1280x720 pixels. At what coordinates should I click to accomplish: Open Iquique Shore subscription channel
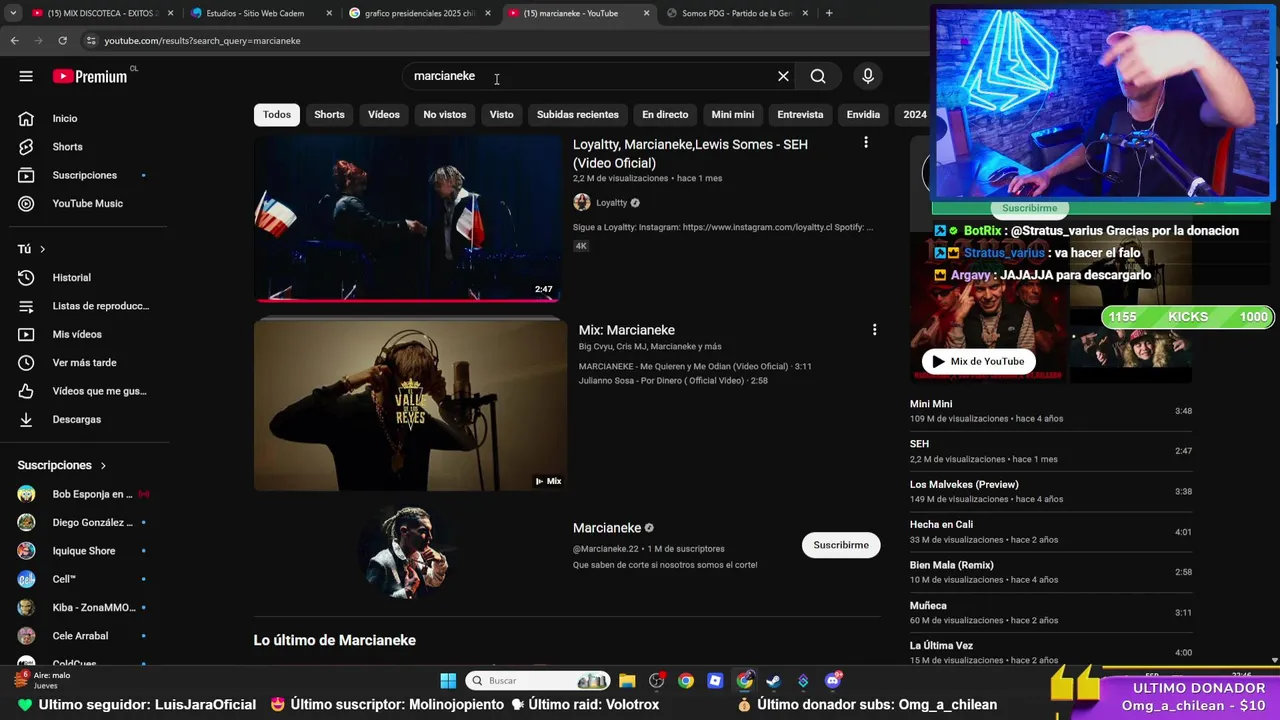coord(84,551)
